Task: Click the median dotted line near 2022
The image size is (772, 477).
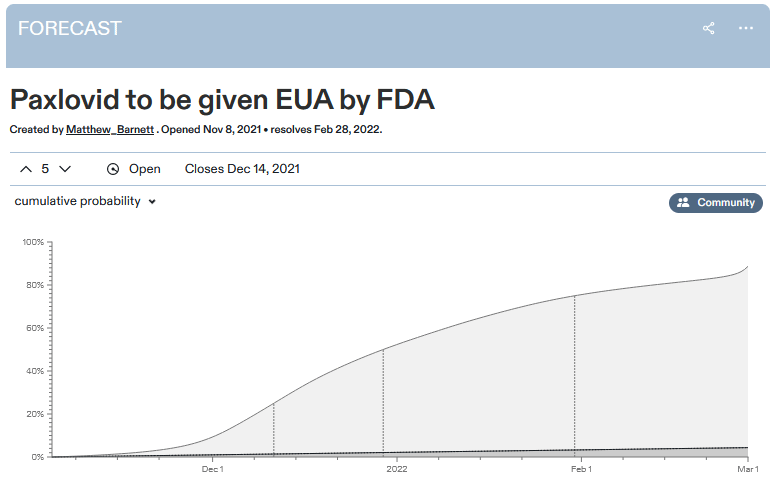Action: click(383, 403)
